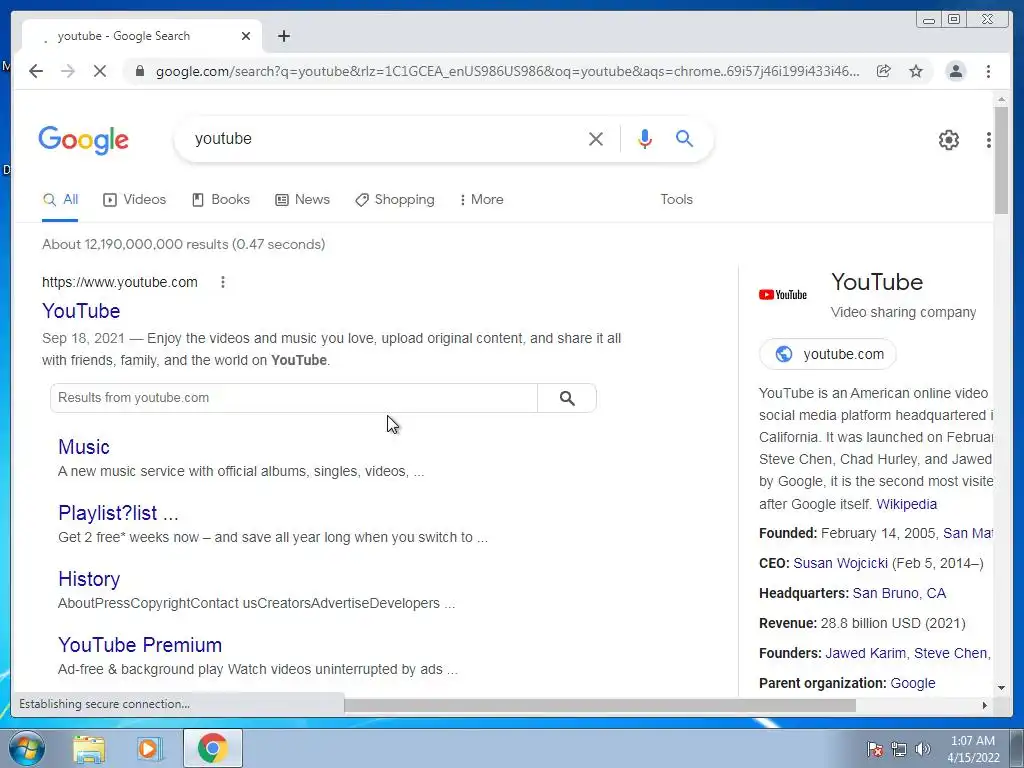The image size is (1024, 768).
Task: Bookmark this page with the star icon
Action: [916, 71]
